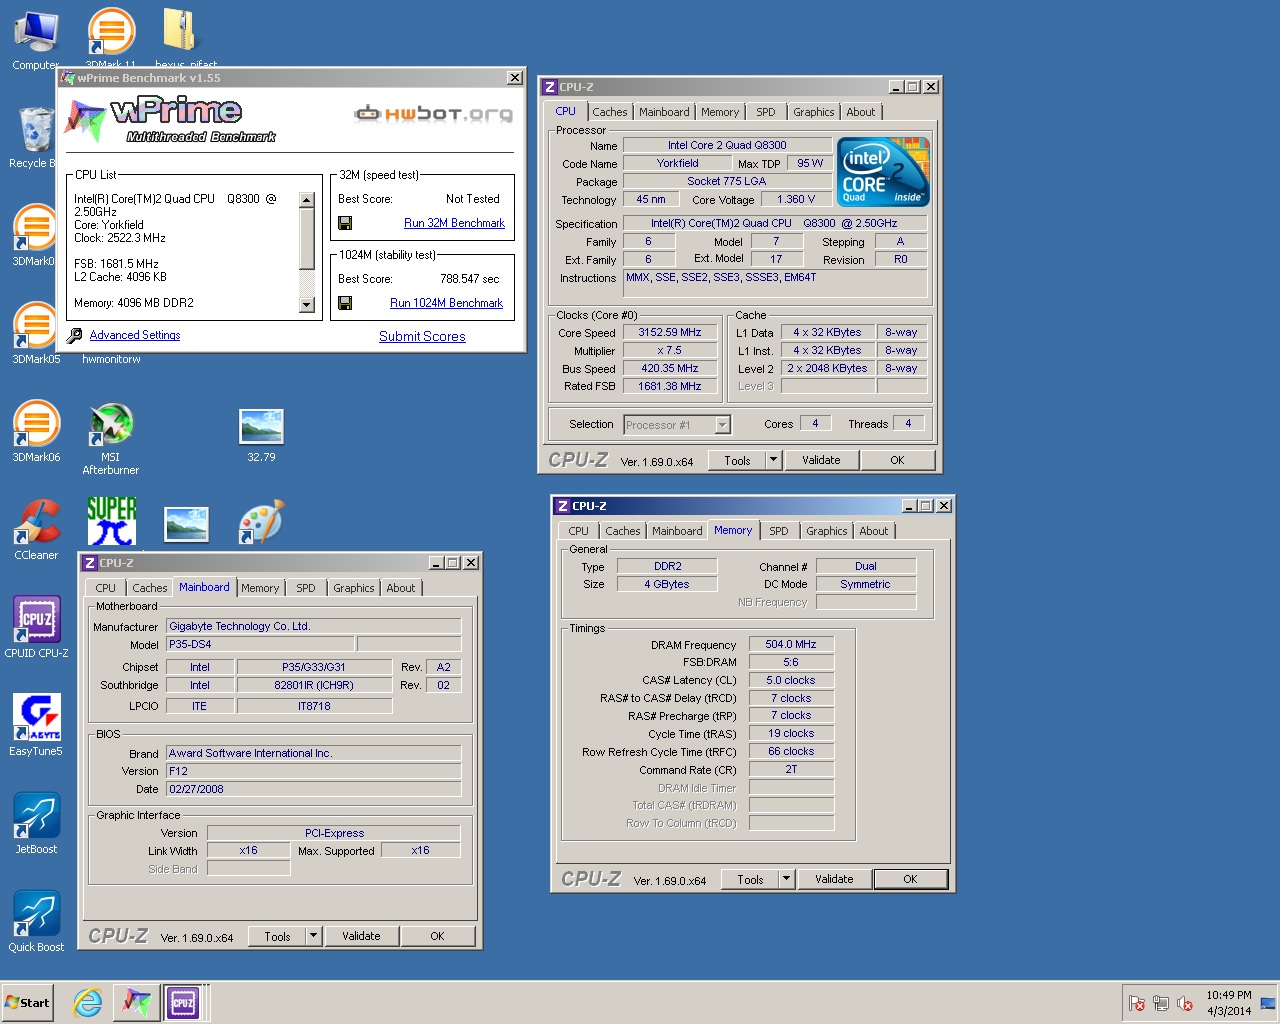Image resolution: width=1280 pixels, height=1024 pixels.
Task: Open Caches tab in top CPU-Z window
Action: tap(609, 112)
